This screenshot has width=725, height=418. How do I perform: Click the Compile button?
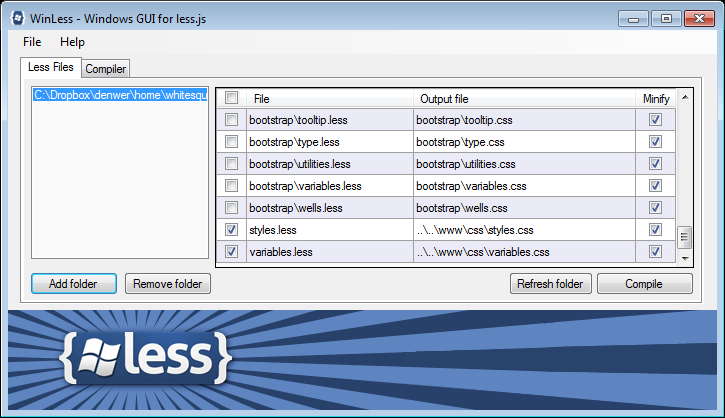(x=645, y=283)
